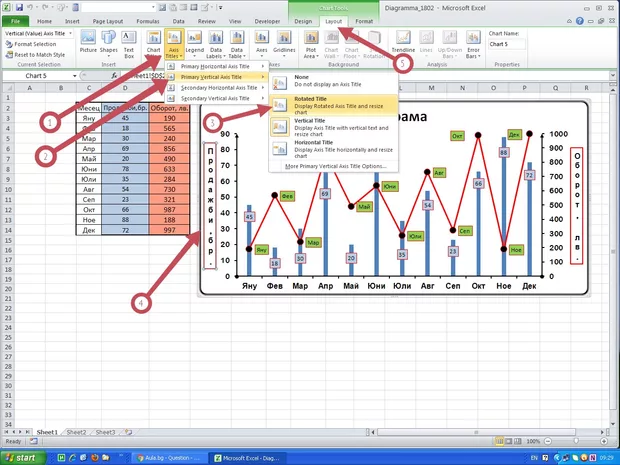Choose the Horizontal Title option

pos(333,149)
